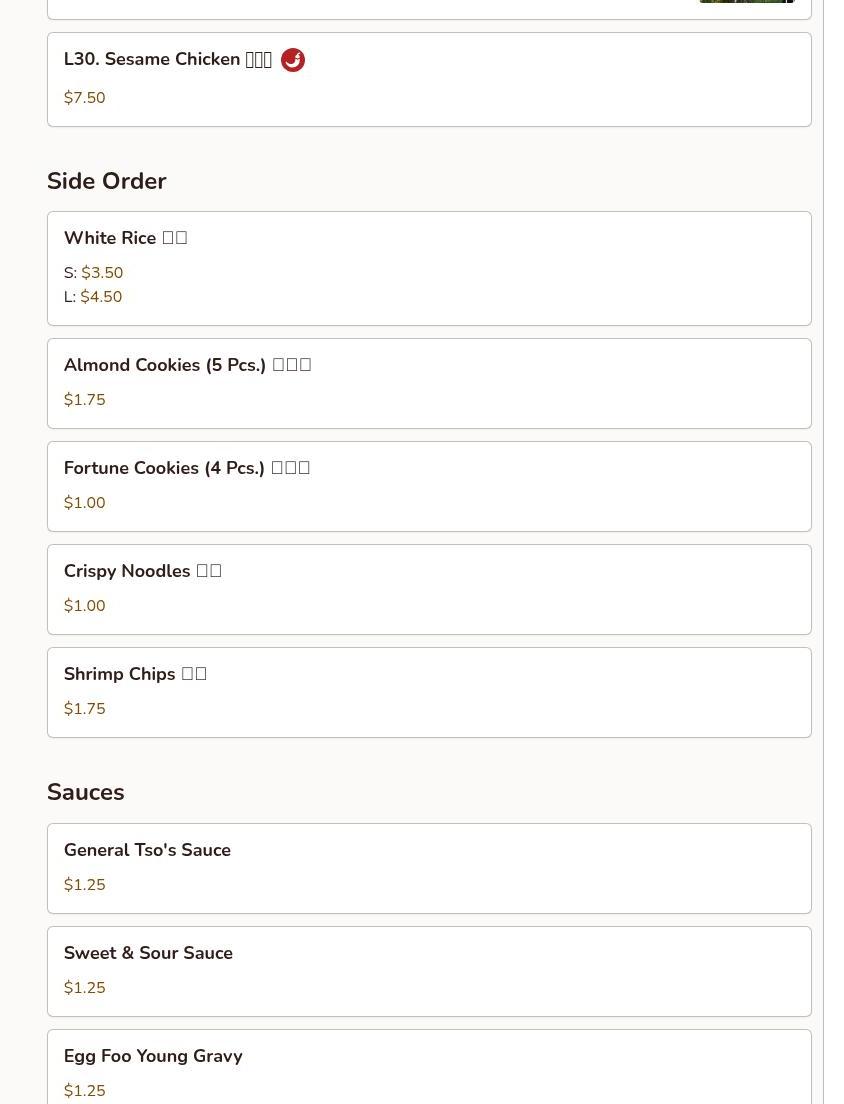This screenshot has height=1104, width=844.
Task: Open Sweet & Sour Sauce item
Action: click(x=148, y=953)
